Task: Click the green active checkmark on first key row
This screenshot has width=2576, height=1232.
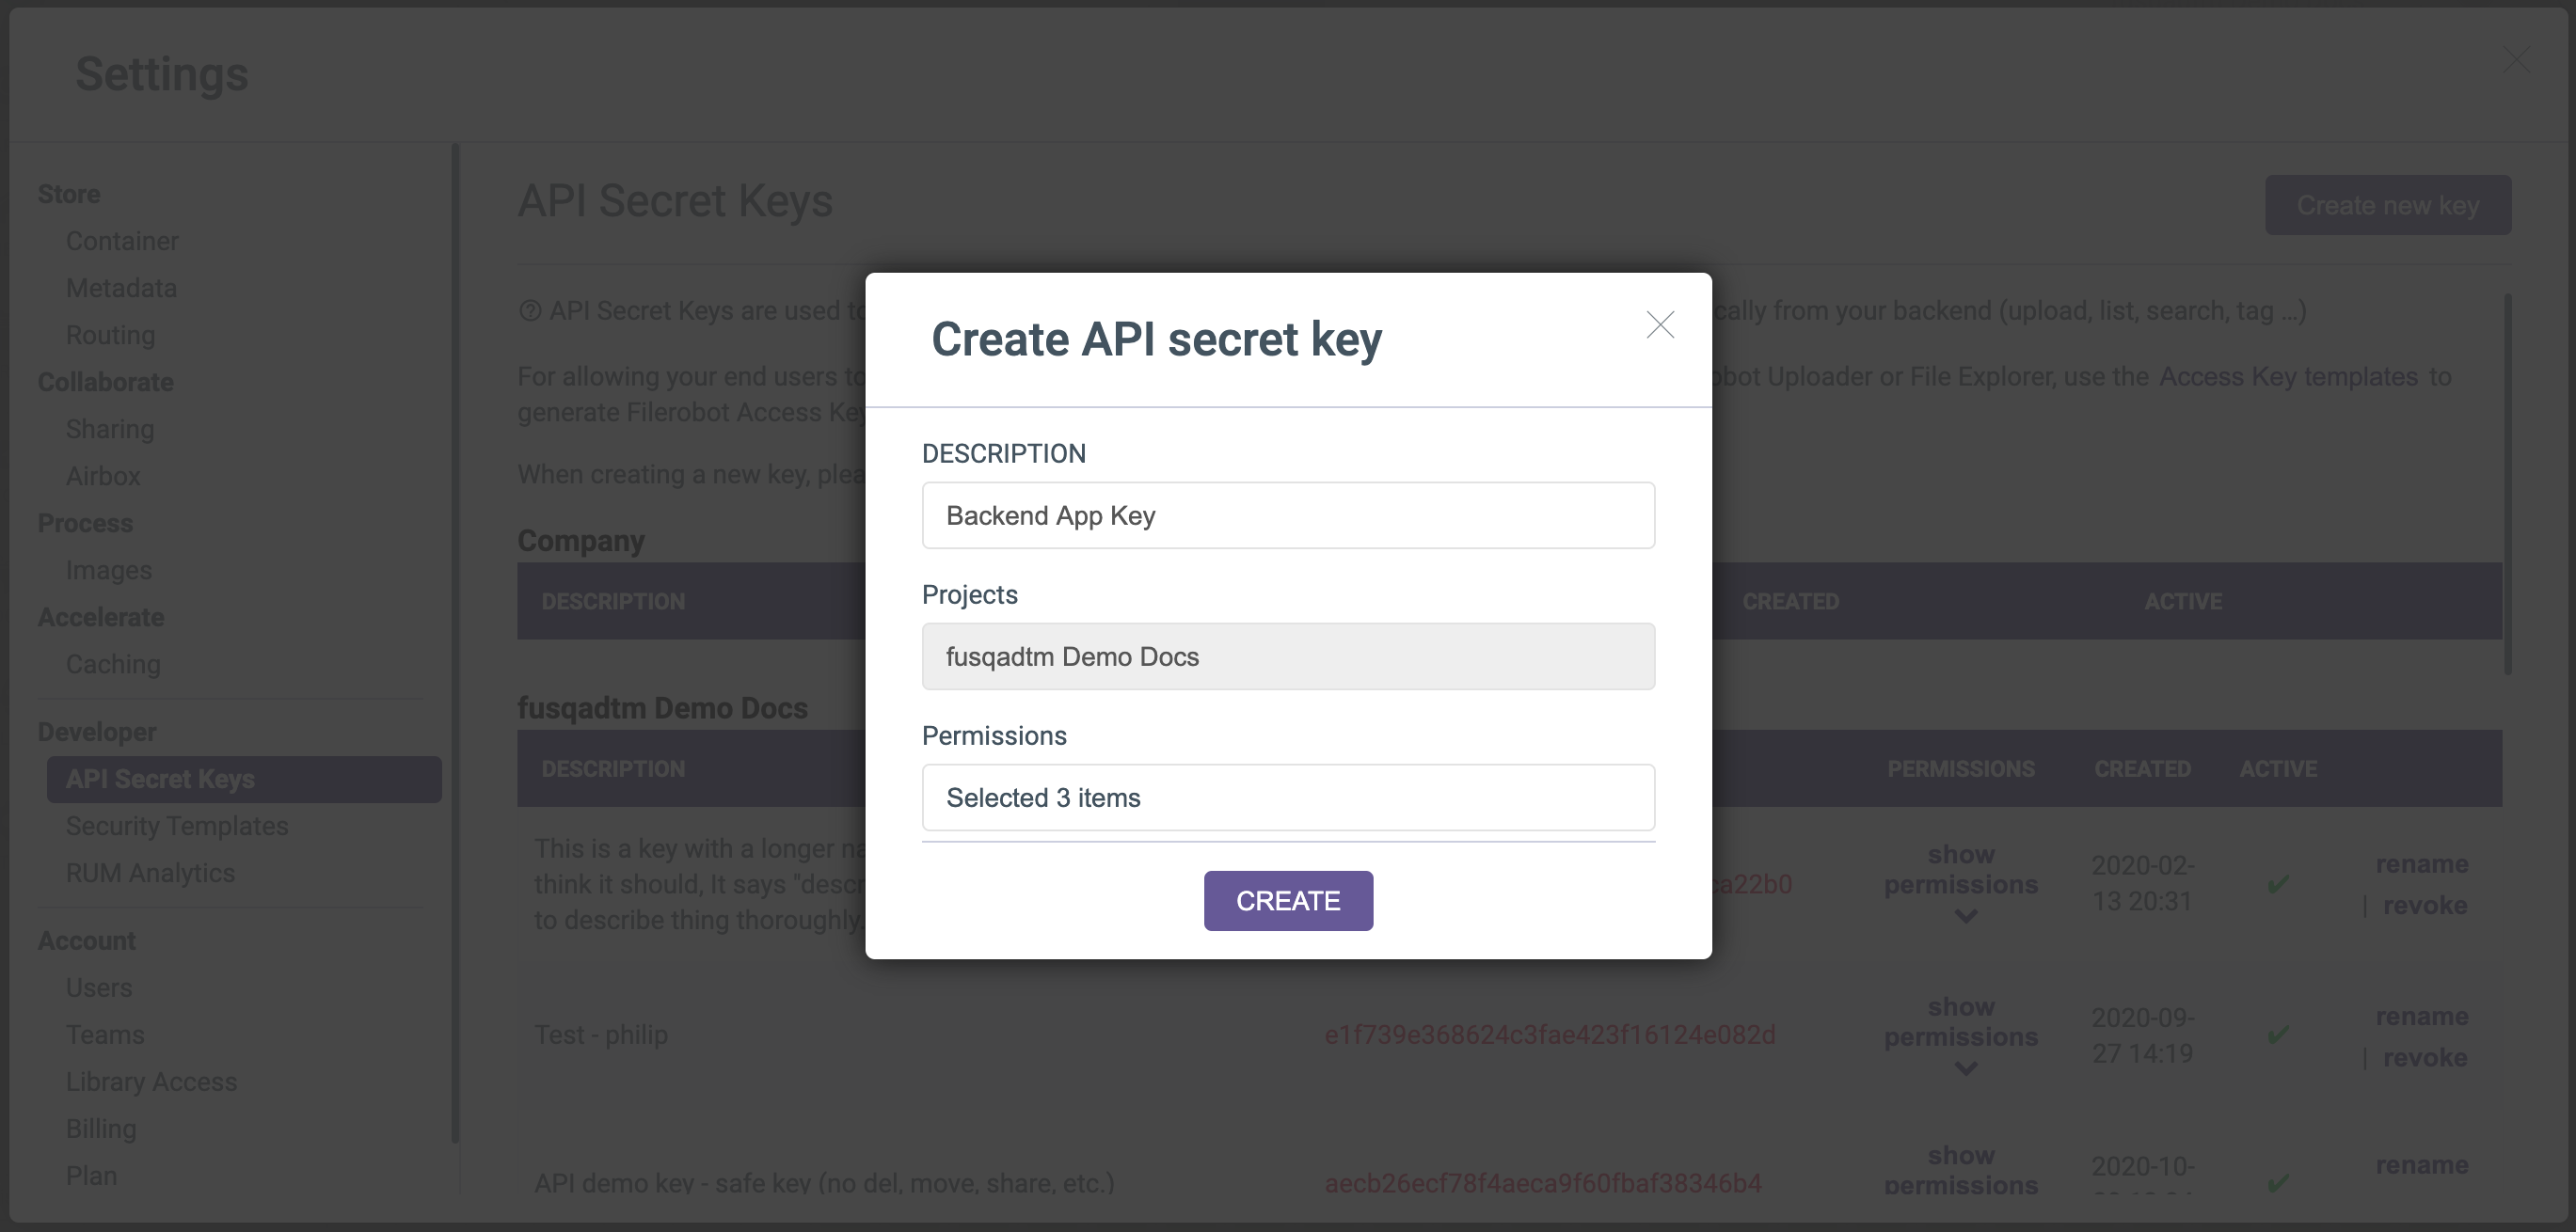Action: pyautogui.click(x=2278, y=884)
